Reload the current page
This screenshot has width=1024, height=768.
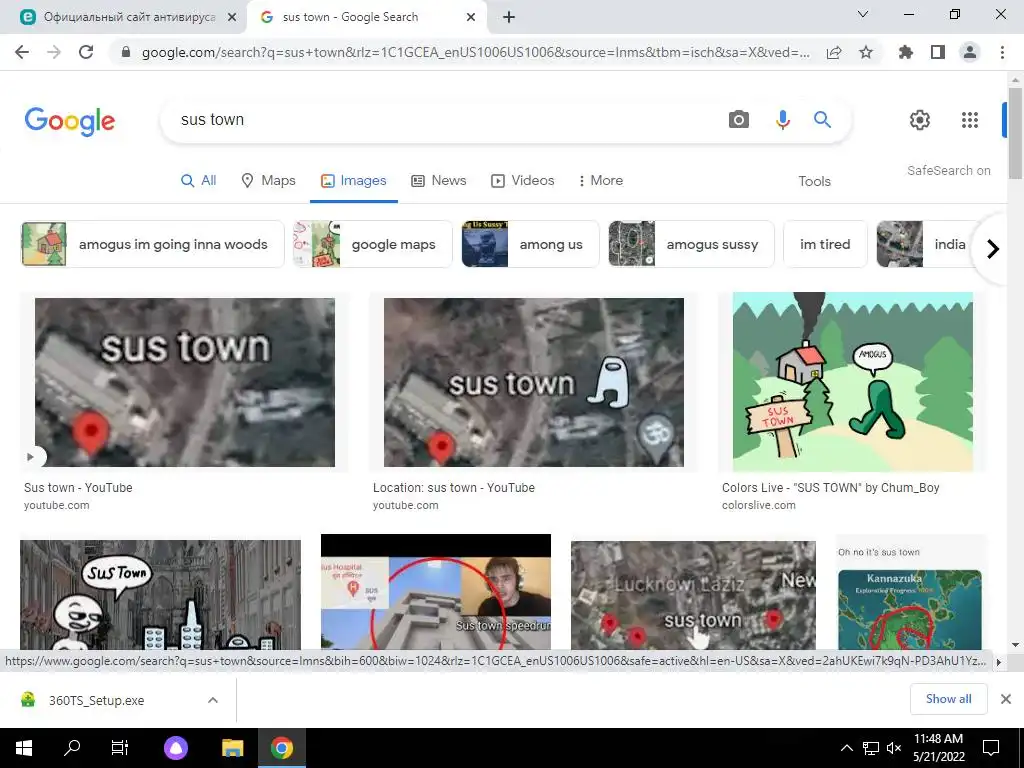pos(86,52)
